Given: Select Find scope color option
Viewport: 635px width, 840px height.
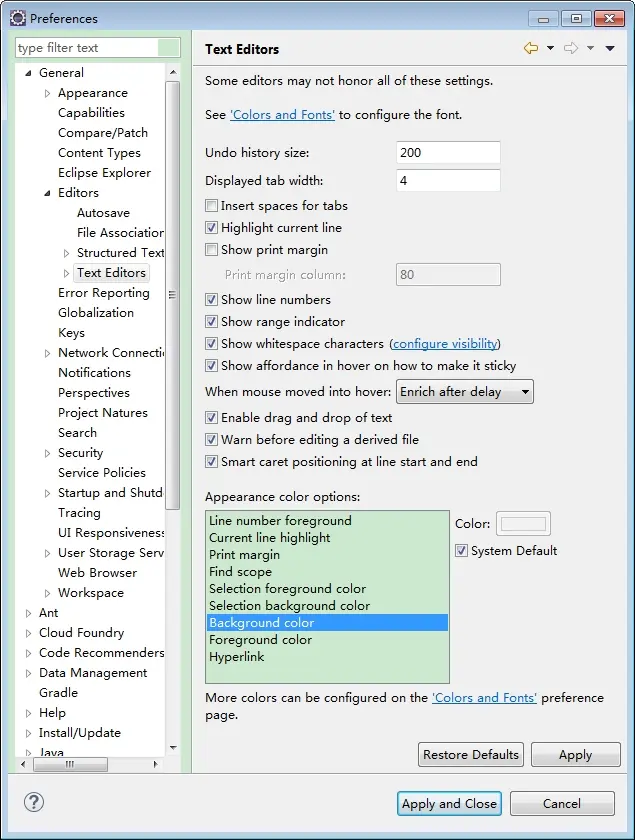Looking at the screenshot, I should (327, 572).
